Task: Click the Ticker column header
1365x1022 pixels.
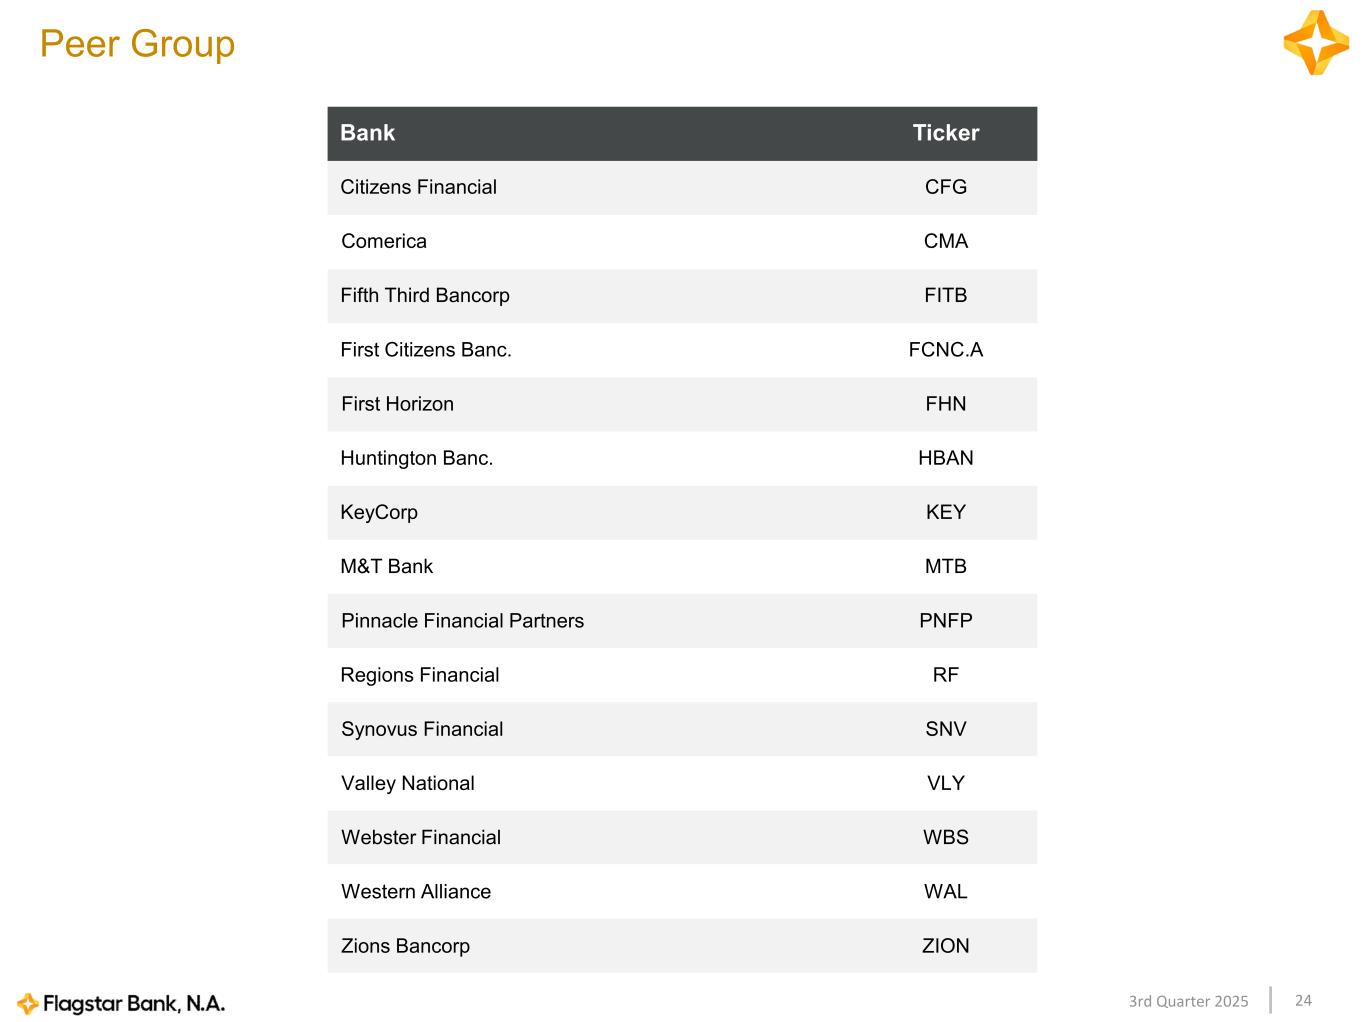Action: 945,133
